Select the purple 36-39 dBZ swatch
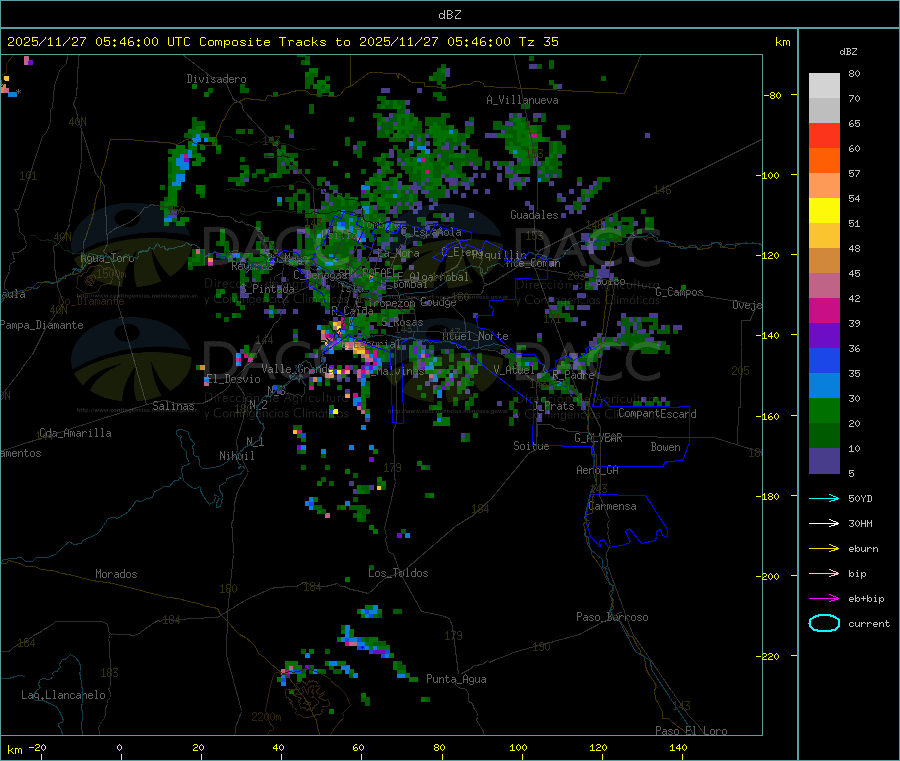900x761 pixels. click(x=824, y=336)
